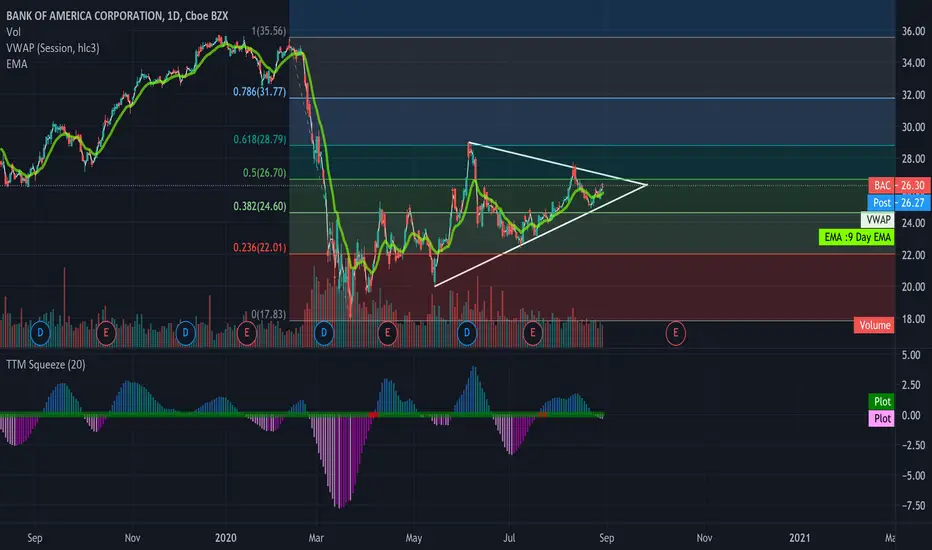Click the white VWAP scale label
Screen dimensions: 932x550
(878, 220)
